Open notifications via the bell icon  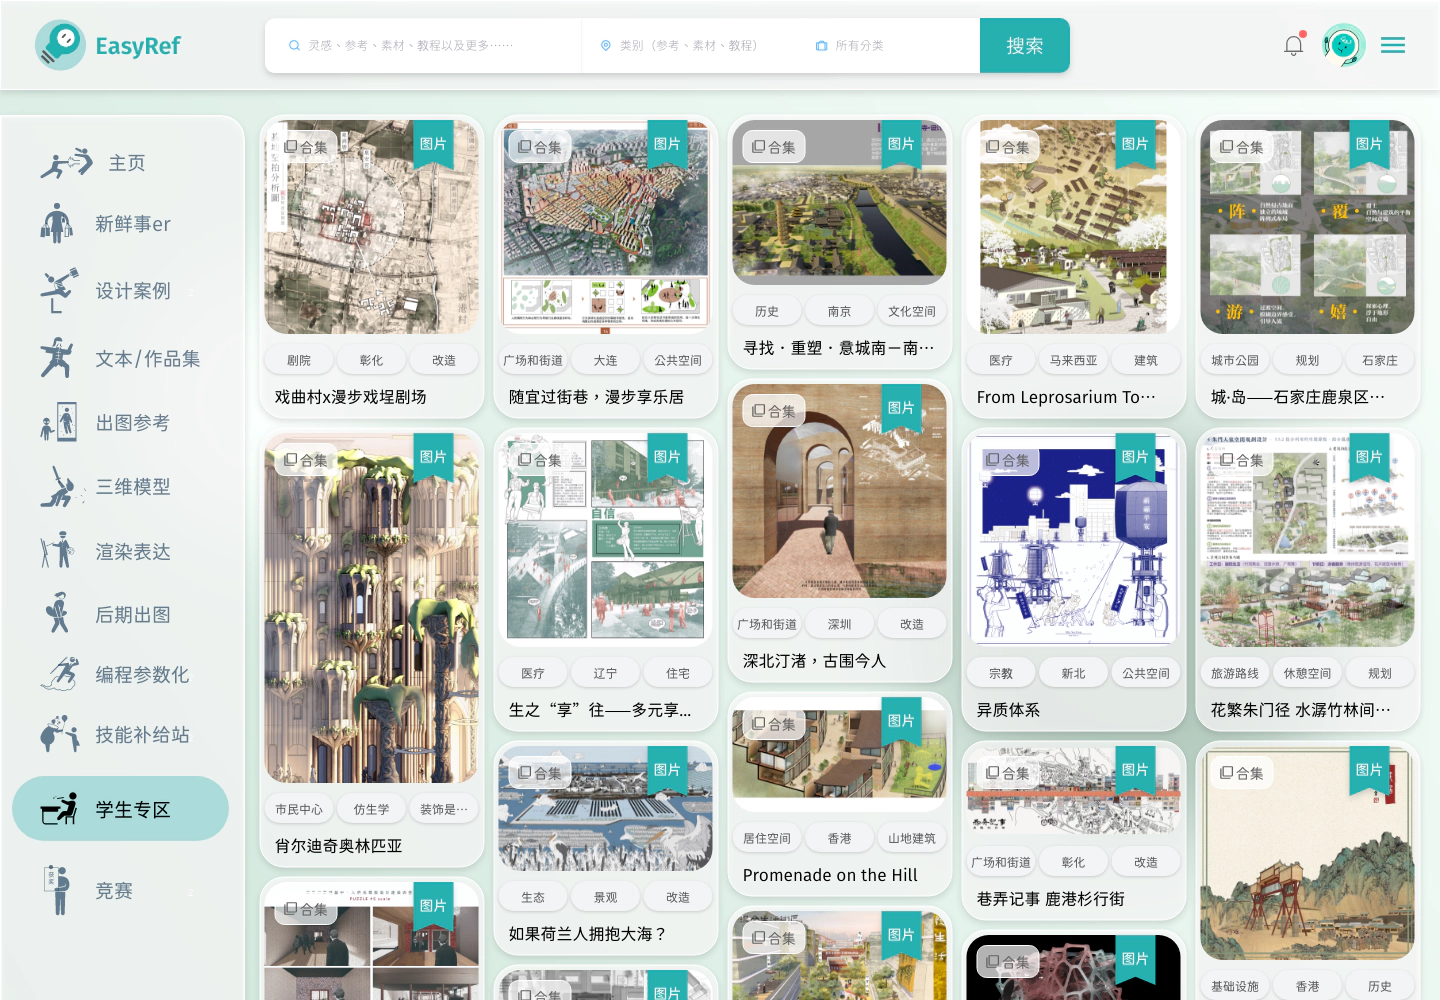1293,45
